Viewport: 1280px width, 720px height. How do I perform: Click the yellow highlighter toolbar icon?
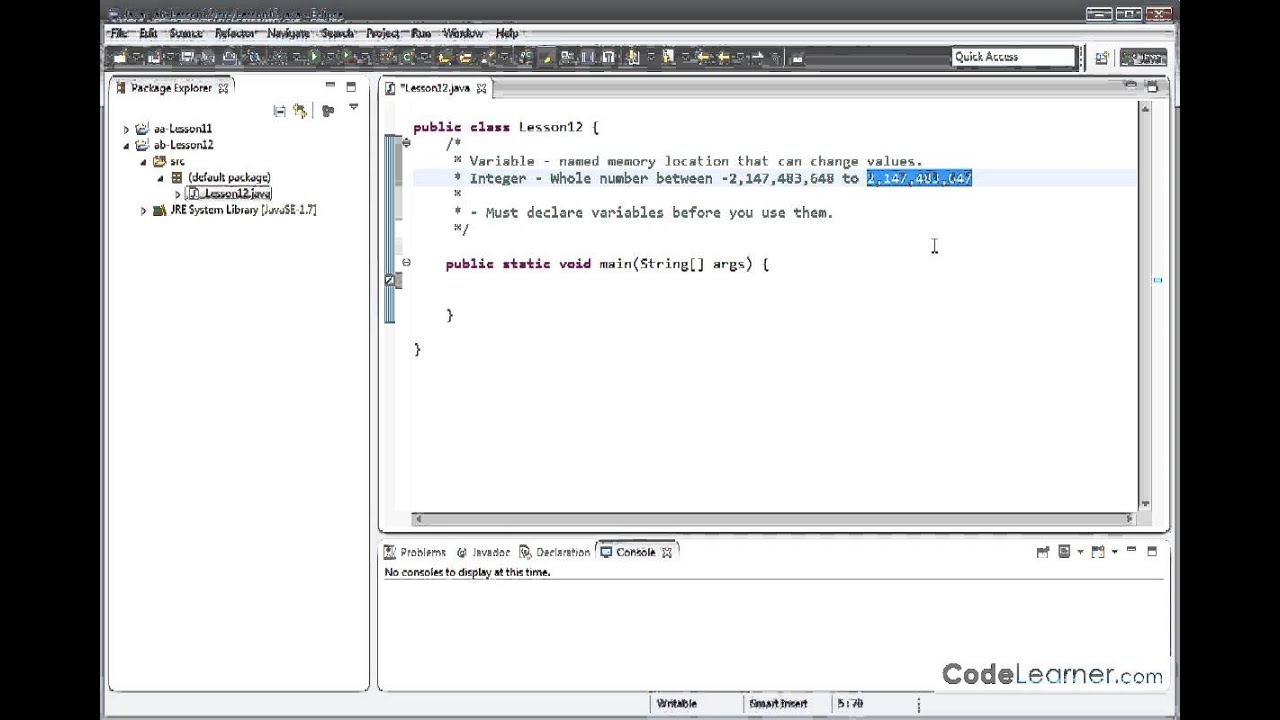[x=547, y=57]
